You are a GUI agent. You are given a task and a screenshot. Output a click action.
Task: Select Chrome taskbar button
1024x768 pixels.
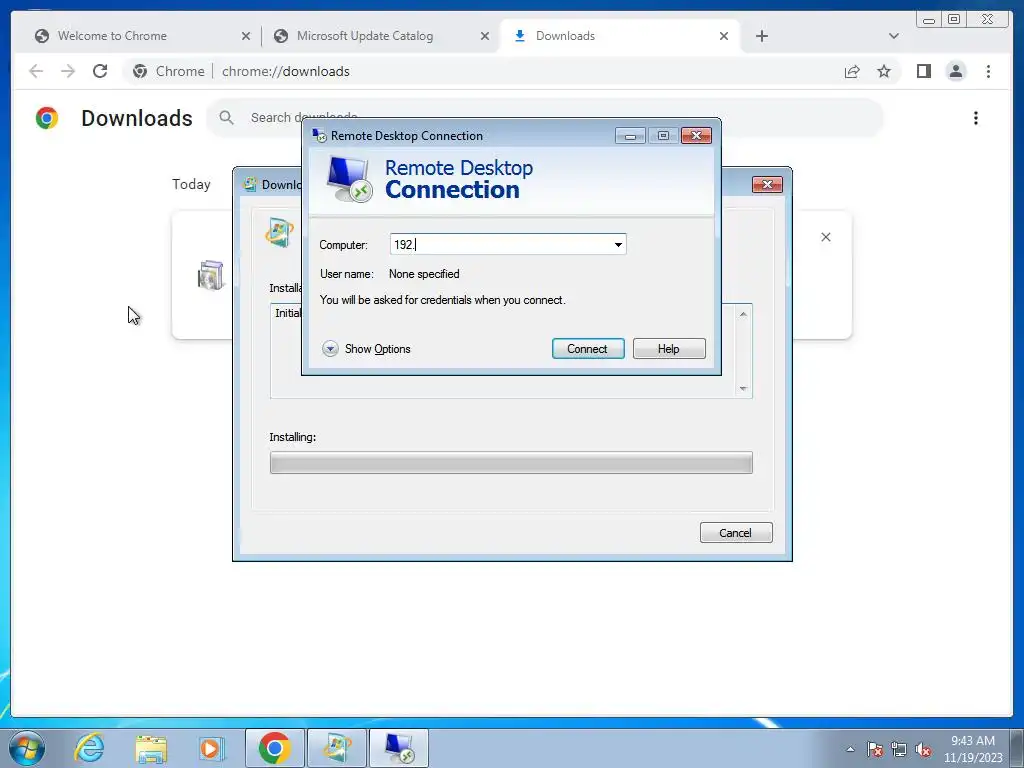275,748
